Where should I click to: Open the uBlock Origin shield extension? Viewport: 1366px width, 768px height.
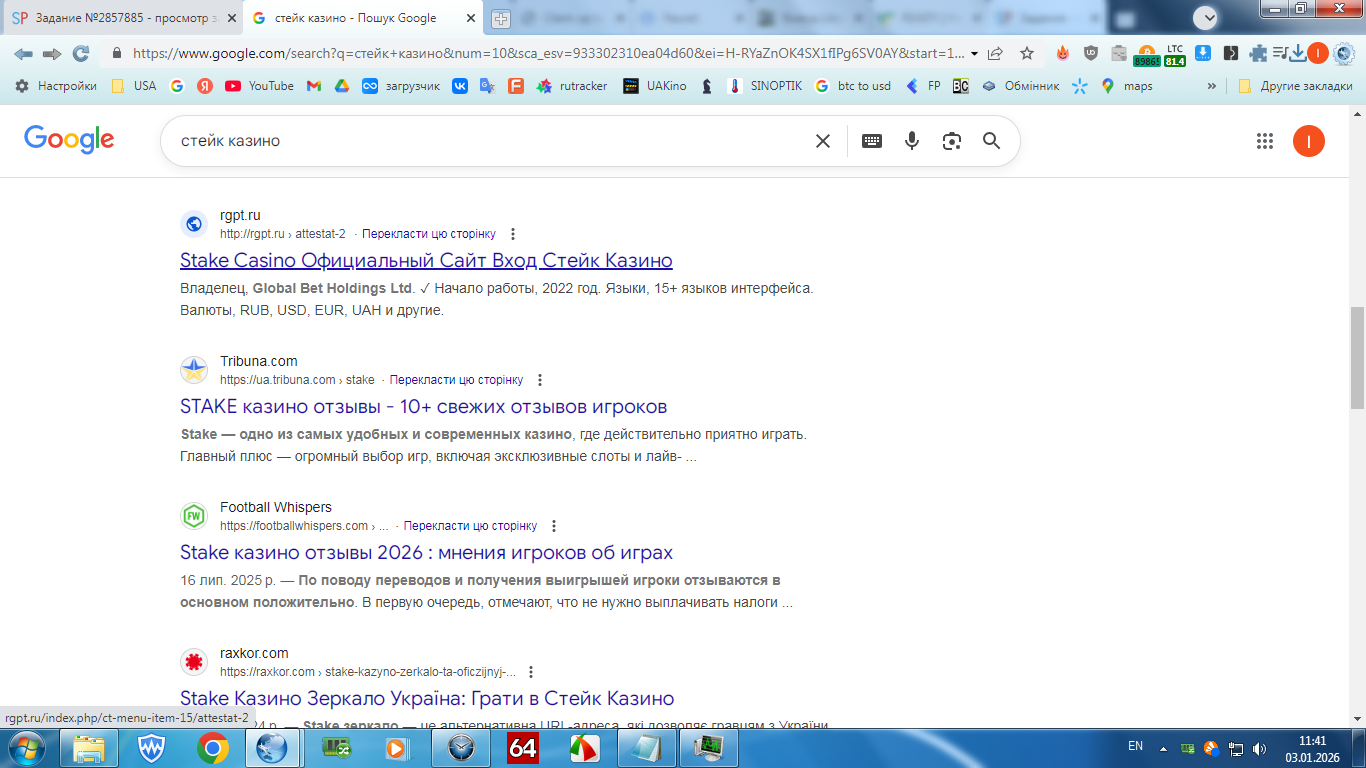click(x=1091, y=54)
